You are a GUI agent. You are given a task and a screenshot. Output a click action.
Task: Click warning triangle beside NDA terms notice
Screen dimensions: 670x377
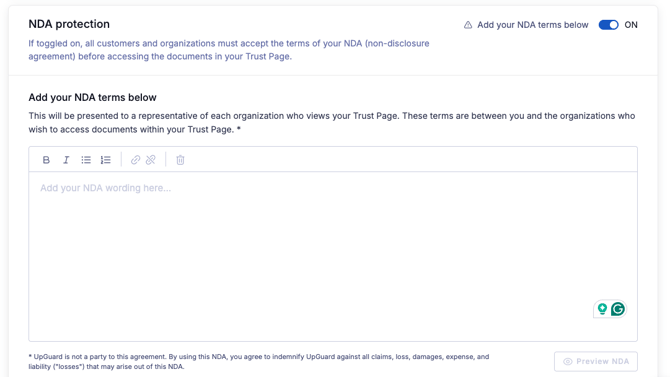(x=468, y=25)
